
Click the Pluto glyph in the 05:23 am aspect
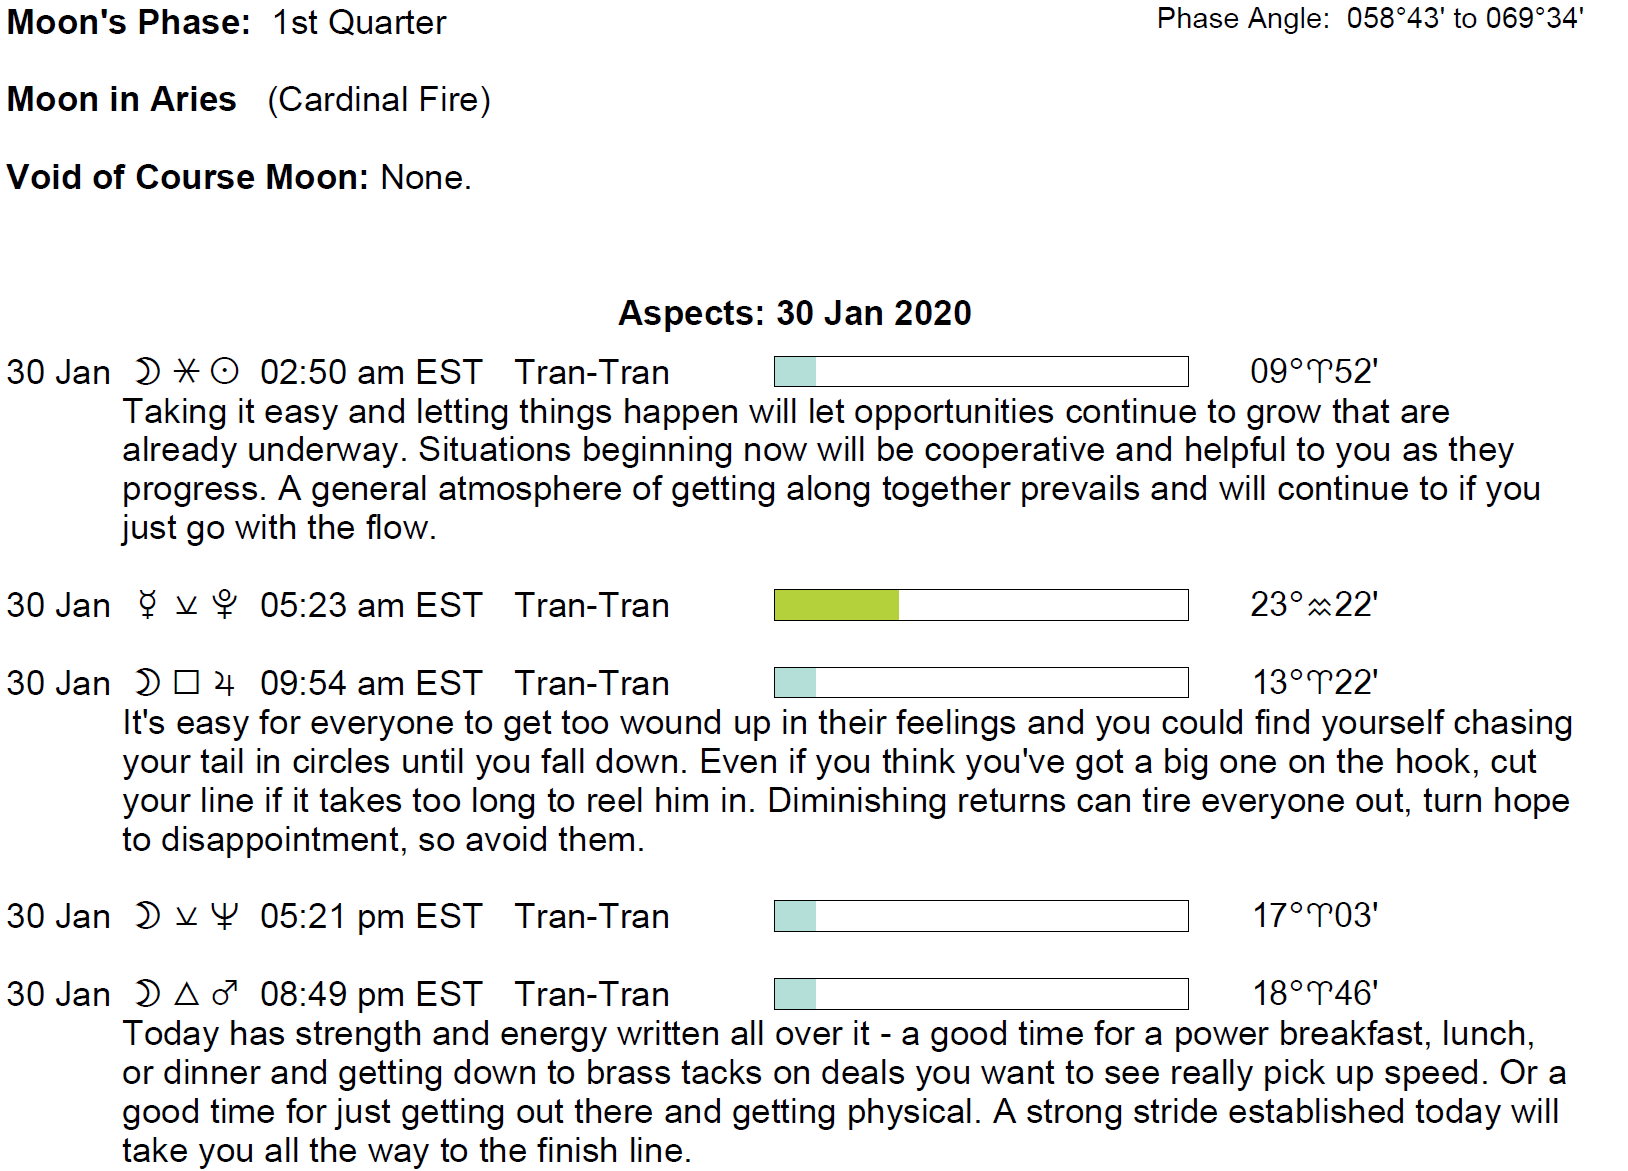pos(225,605)
